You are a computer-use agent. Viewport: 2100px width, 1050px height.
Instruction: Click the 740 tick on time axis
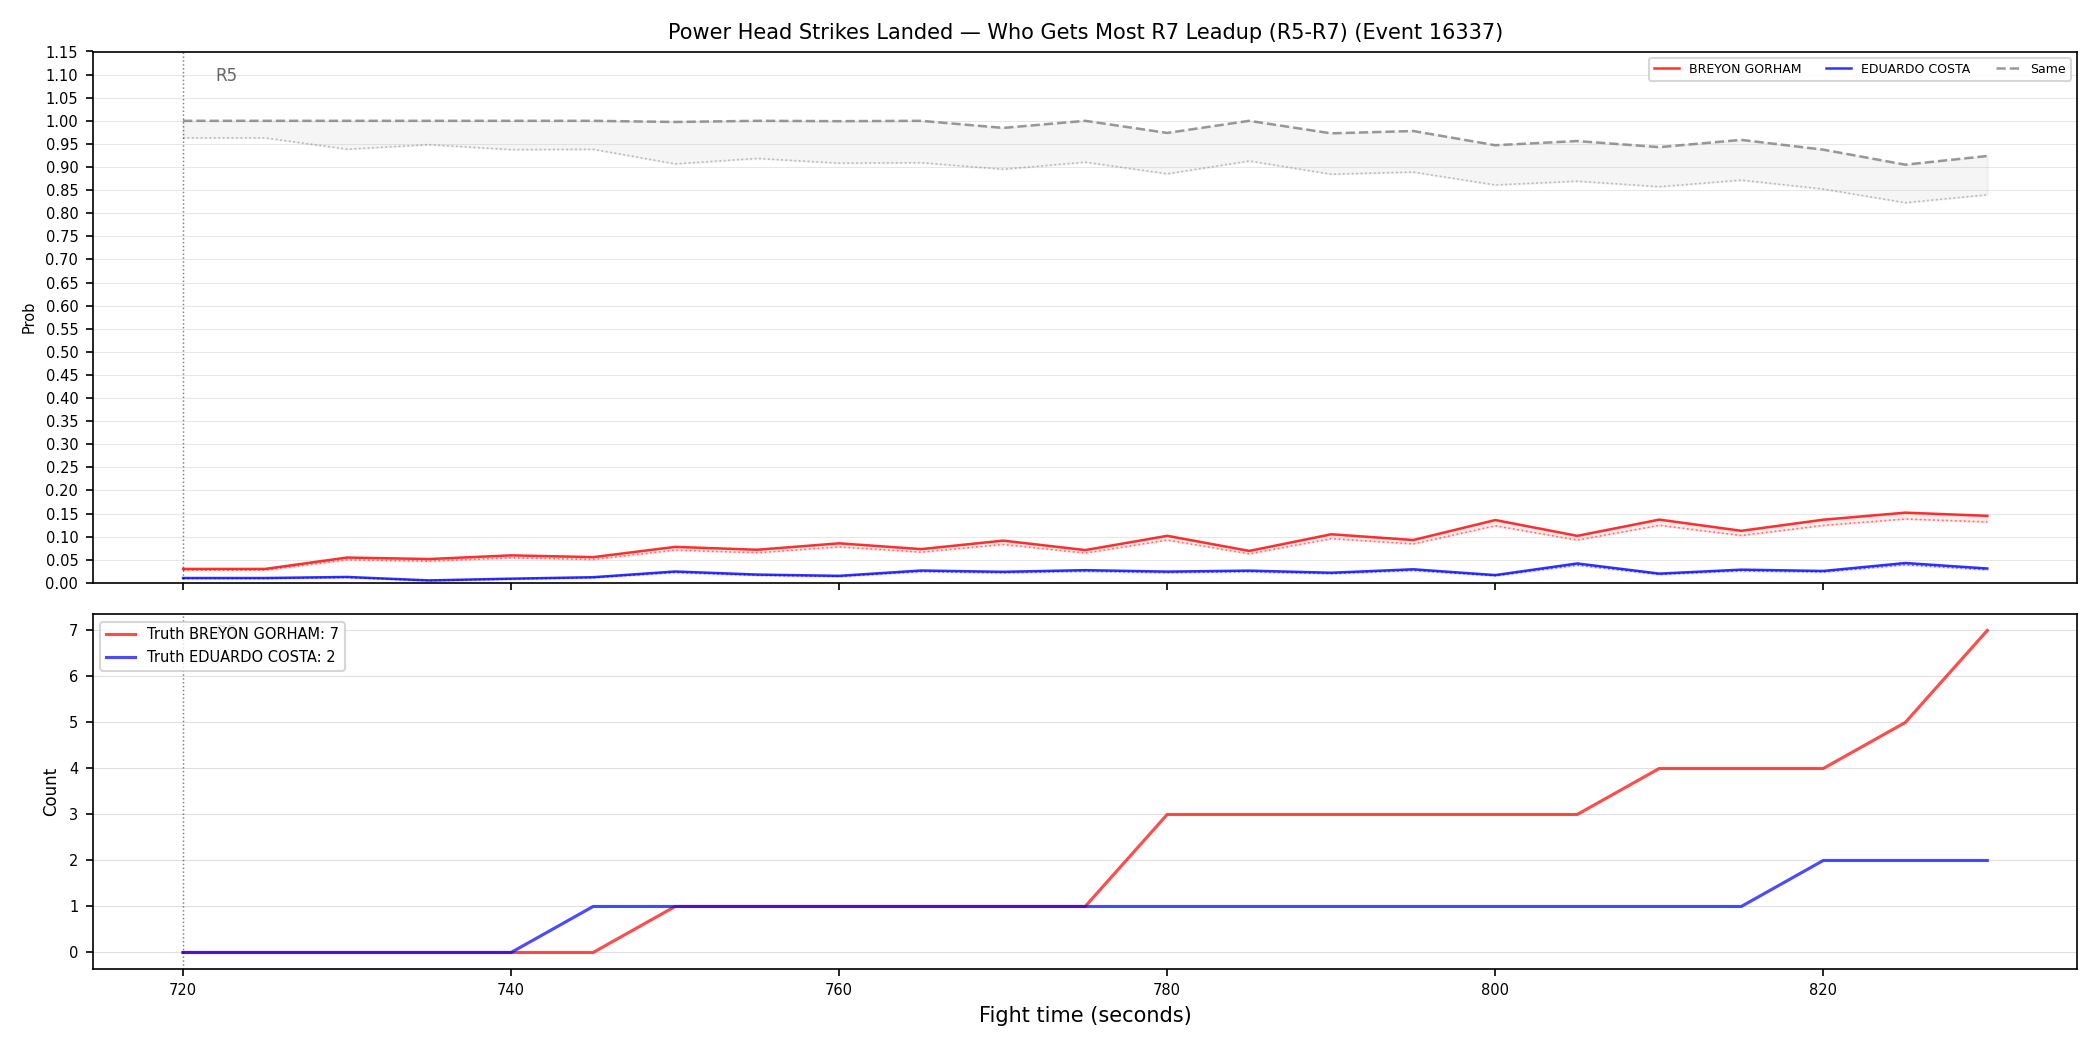click(x=511, y=990)
